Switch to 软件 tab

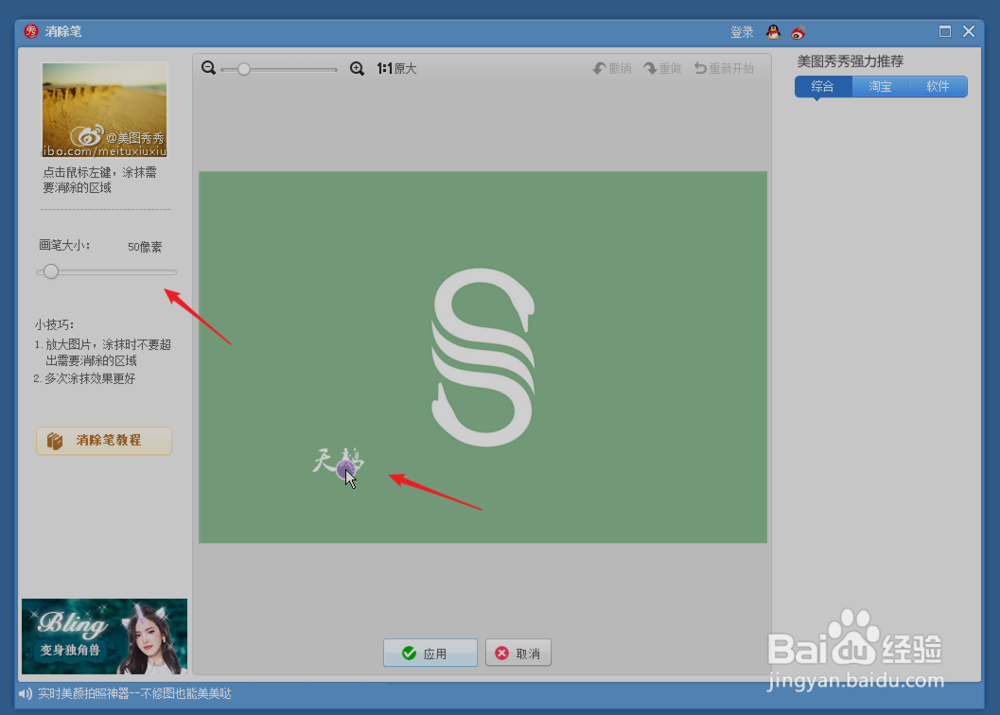[x=938, y=87]
